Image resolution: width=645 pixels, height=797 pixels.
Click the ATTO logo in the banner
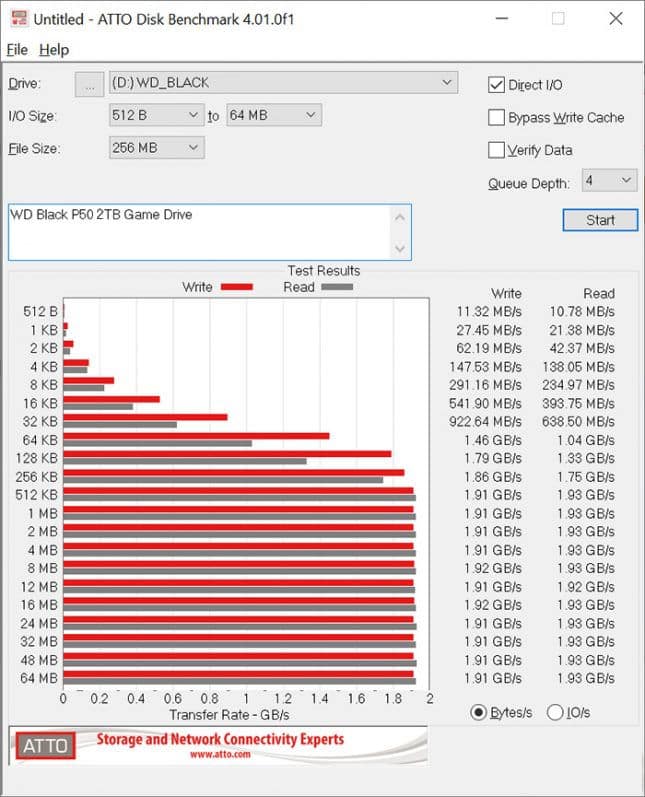pyautogui.click(x=45, y=746)
